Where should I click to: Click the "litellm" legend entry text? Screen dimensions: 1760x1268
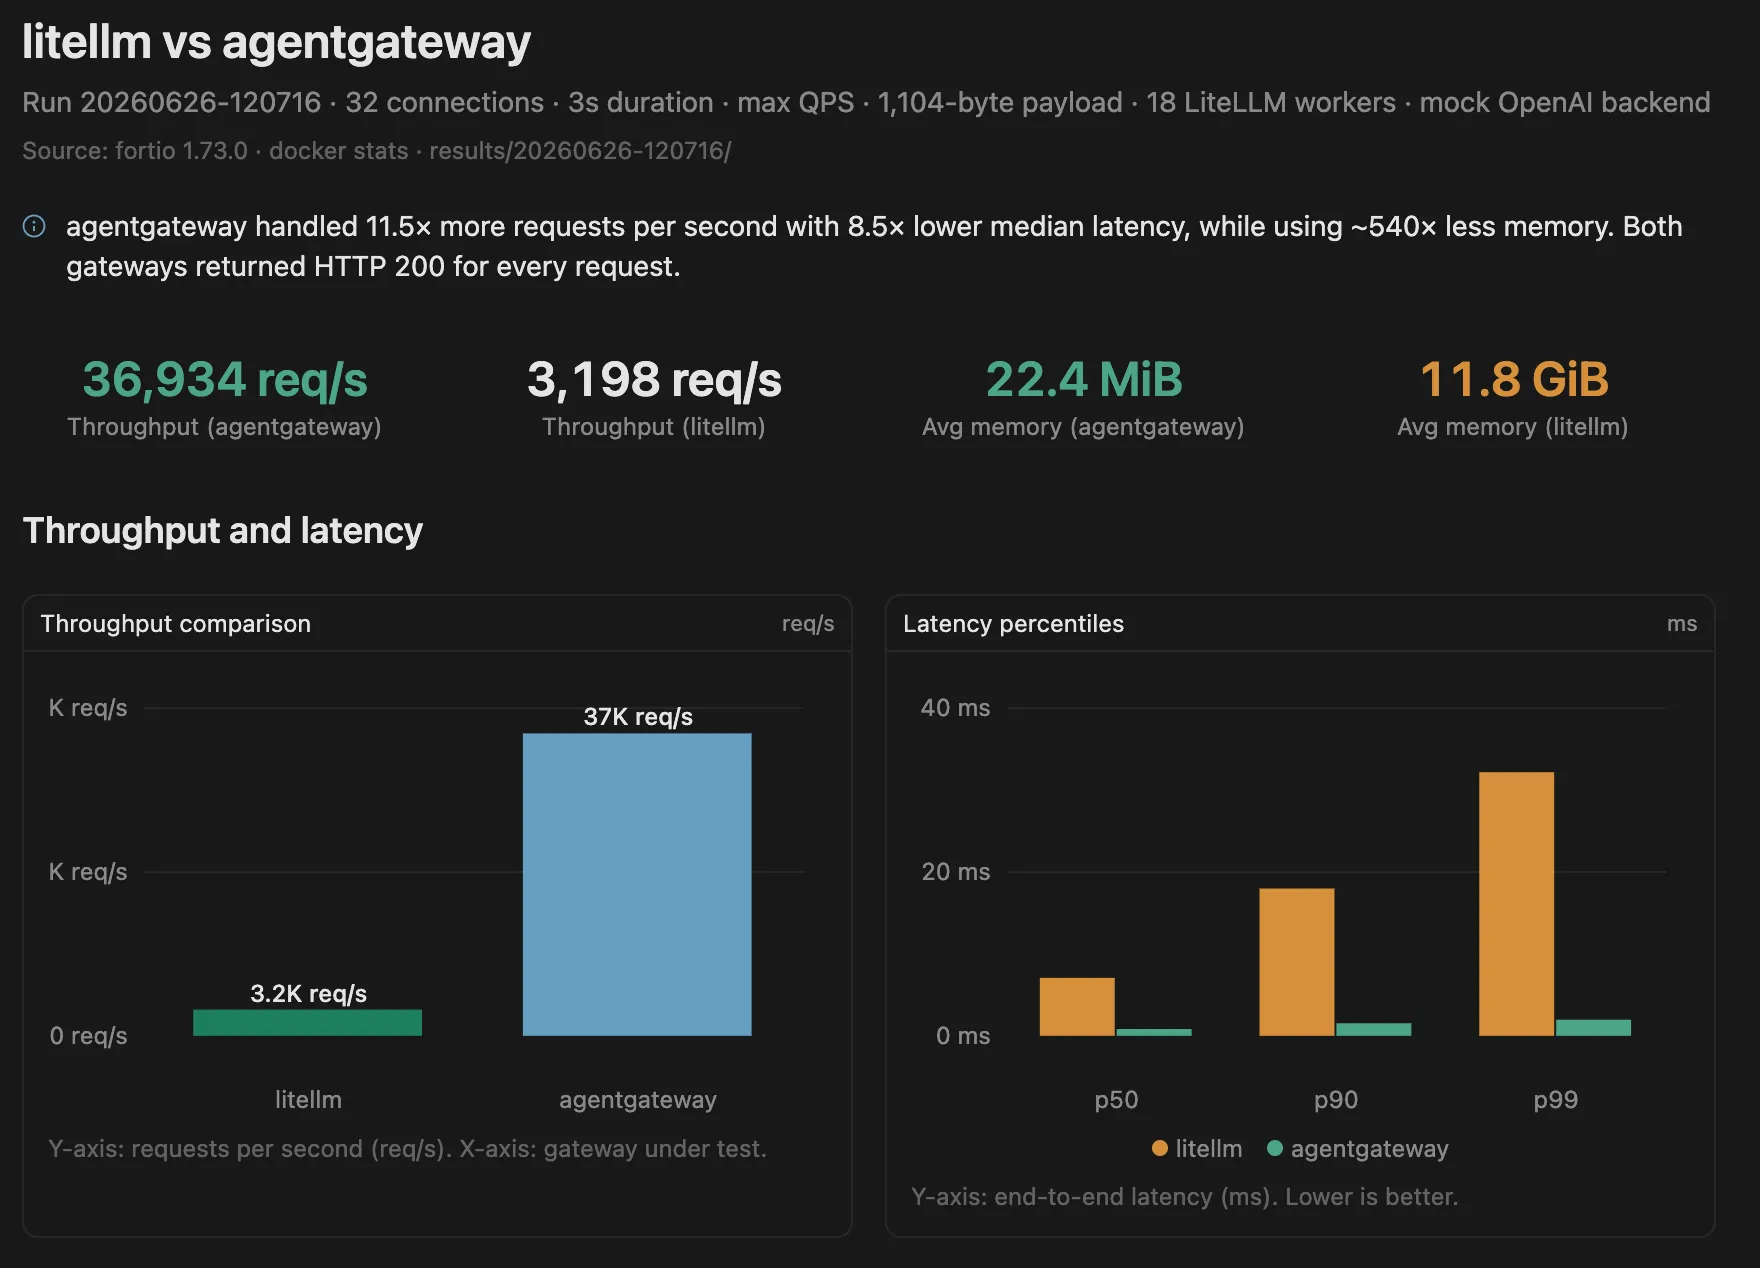tap(1209, 1149)
